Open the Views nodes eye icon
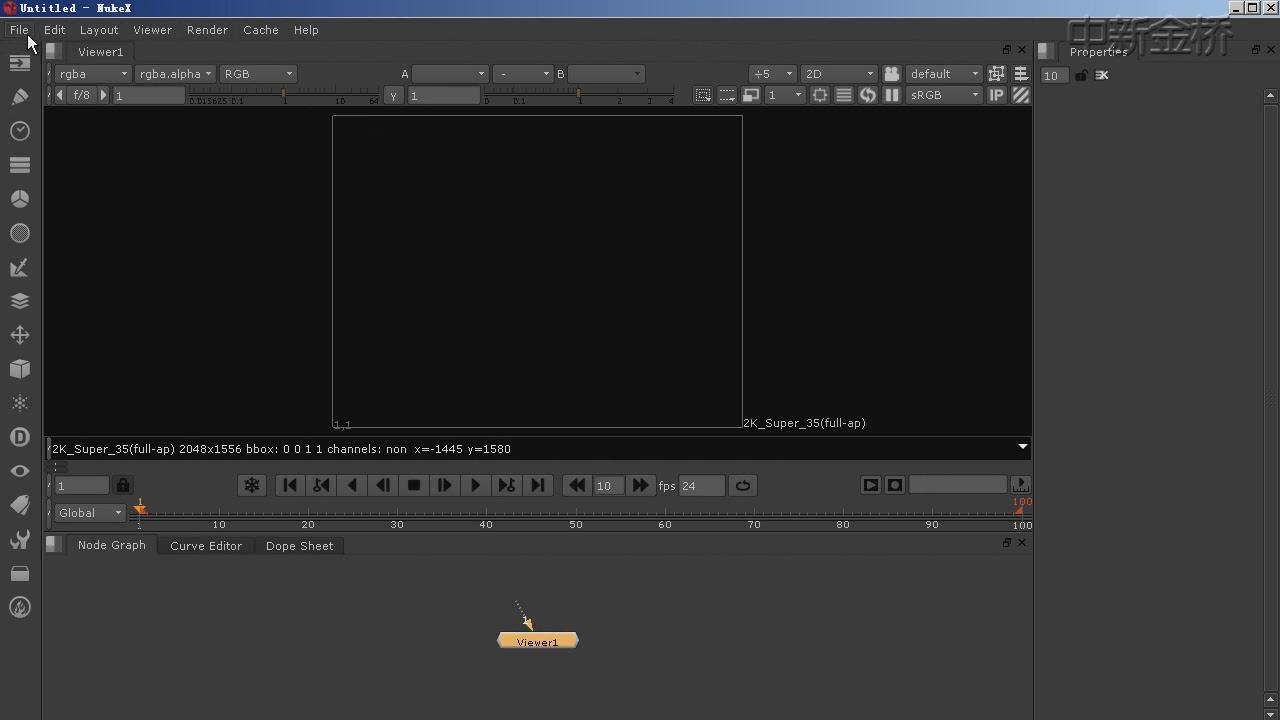 [x=20, y=471]
